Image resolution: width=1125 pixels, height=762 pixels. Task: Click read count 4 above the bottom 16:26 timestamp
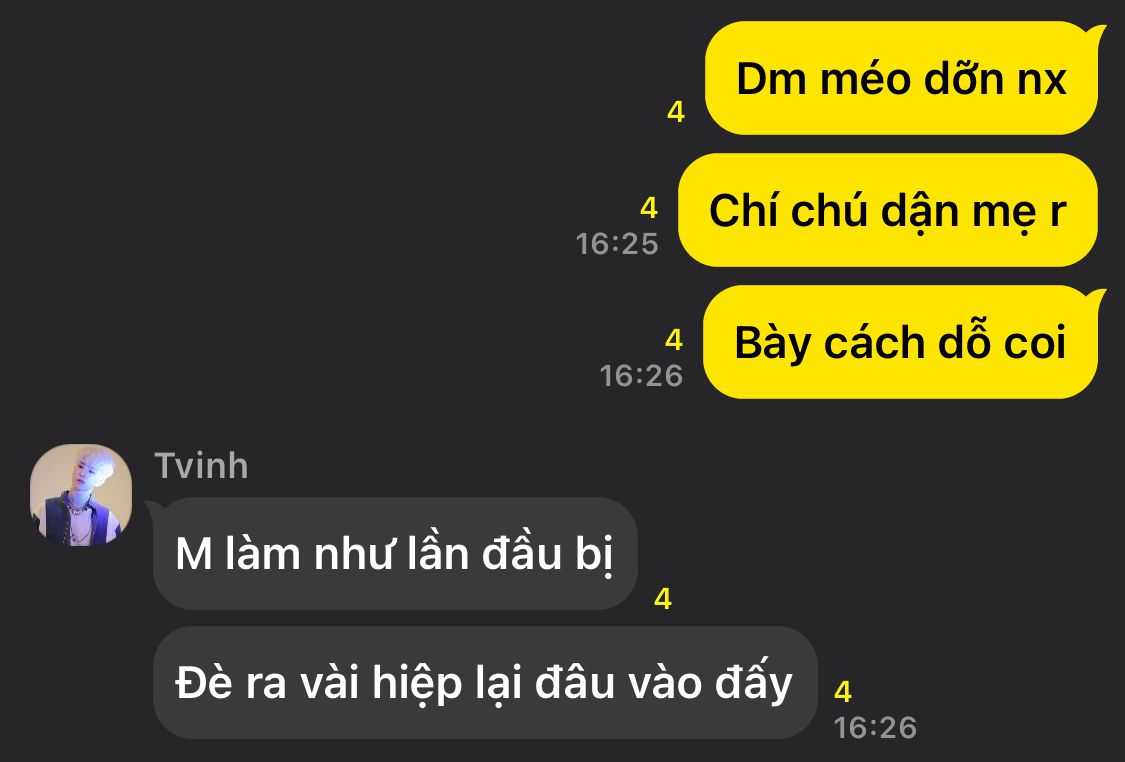(843, 692)
